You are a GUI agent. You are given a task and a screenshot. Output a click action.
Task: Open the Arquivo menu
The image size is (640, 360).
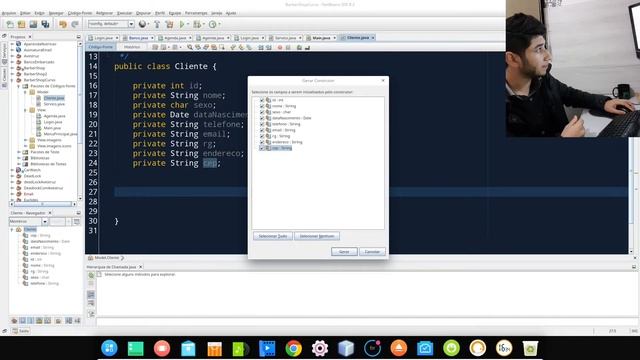(x=9, y=13)
